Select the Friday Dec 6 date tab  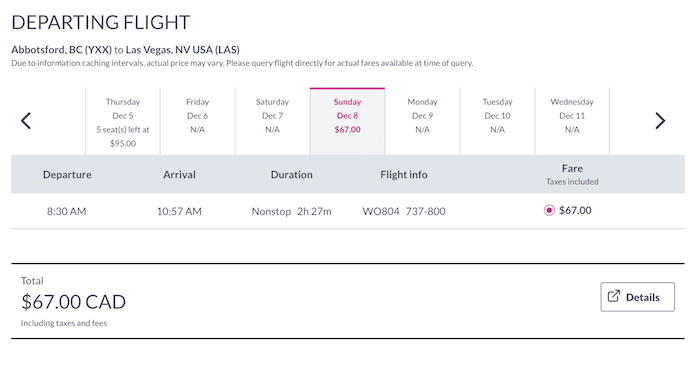point(197,121)
